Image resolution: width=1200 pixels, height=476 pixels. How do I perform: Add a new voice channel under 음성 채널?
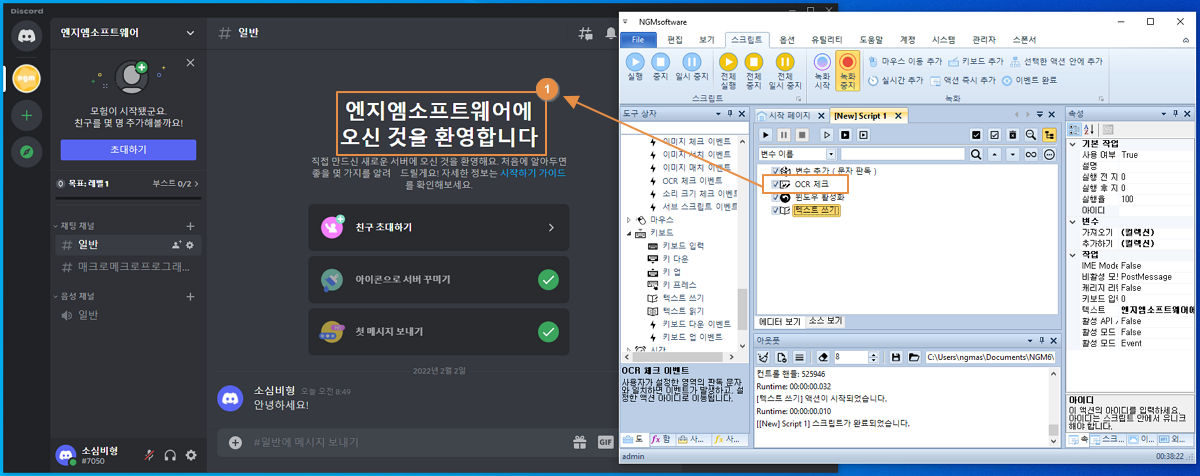(190, 297)
